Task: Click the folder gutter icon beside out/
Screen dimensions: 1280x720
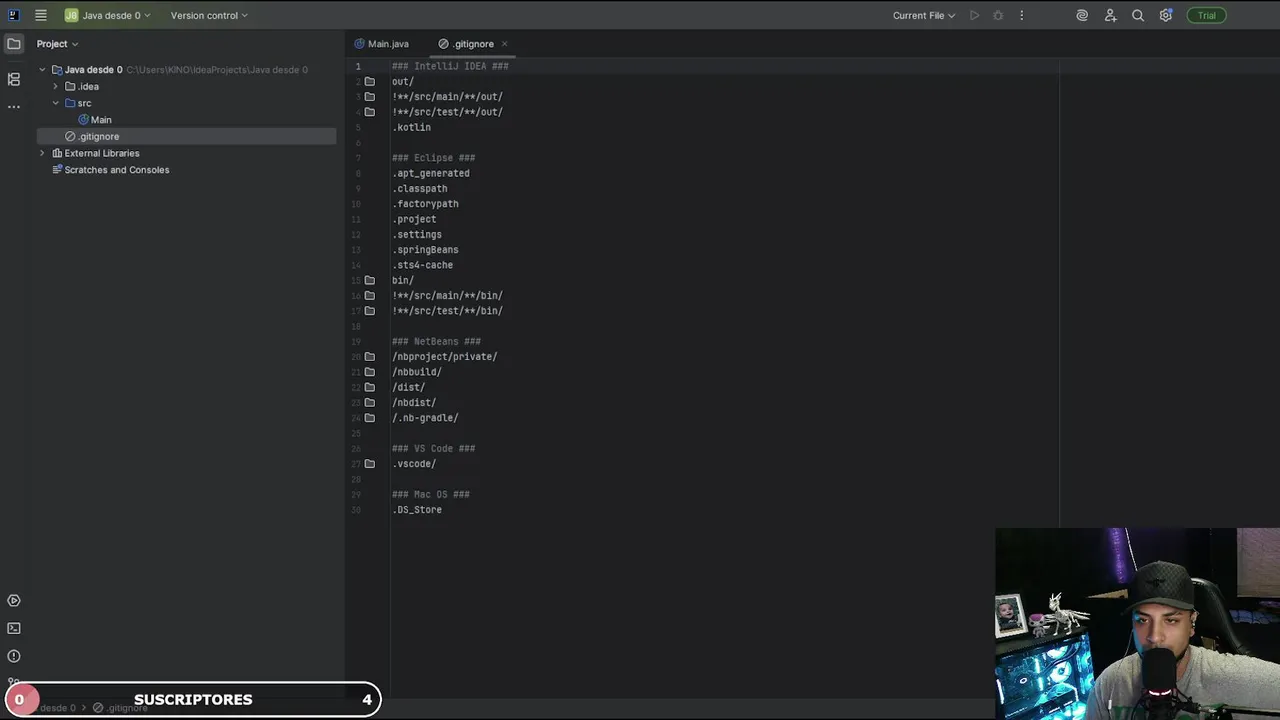Action: [370, 82]
